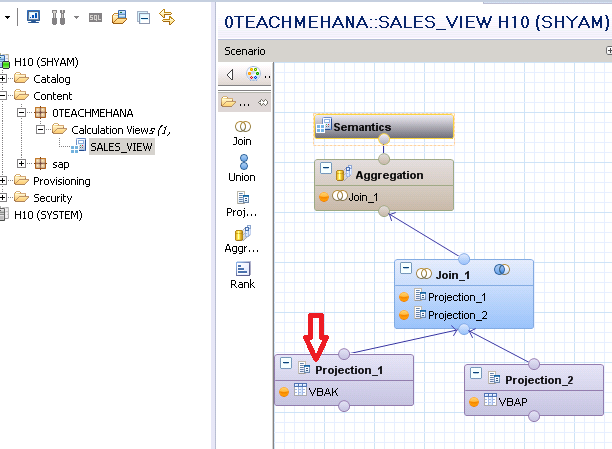The image size is (612, 449).
Task: Collapse the Aggregation node
Action: coord(326,168)
